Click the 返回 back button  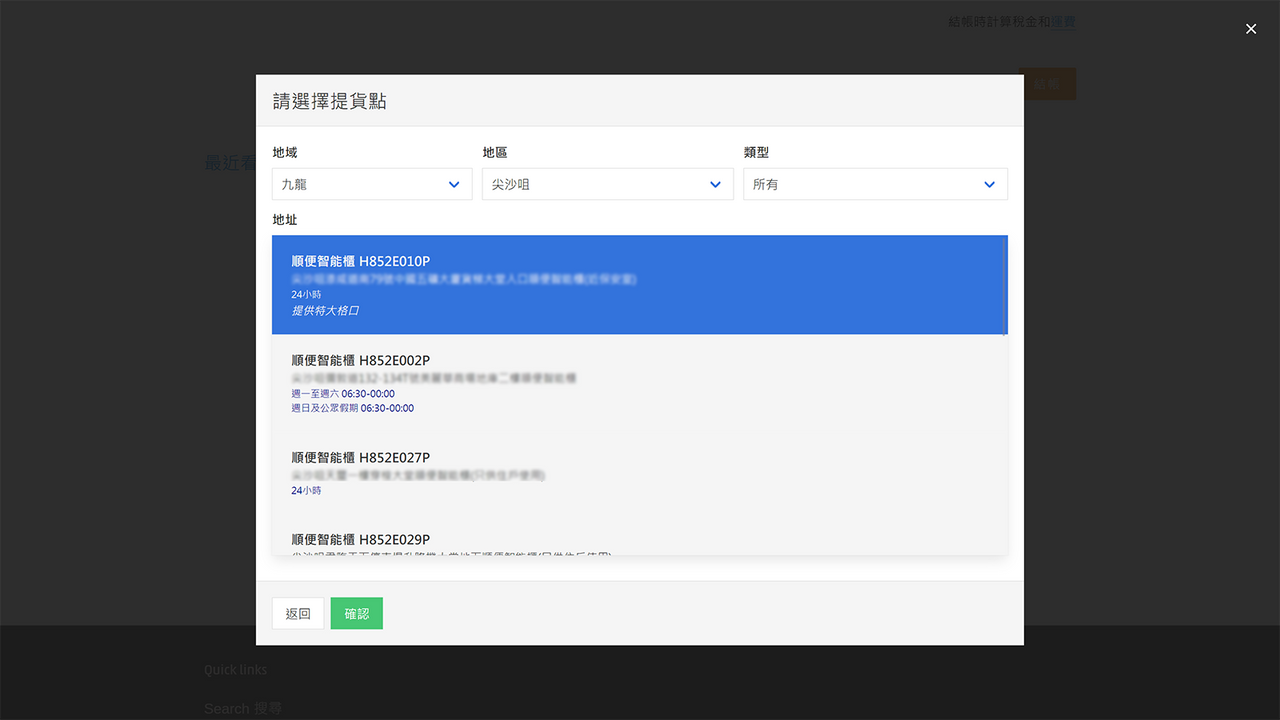pos(298,614)
